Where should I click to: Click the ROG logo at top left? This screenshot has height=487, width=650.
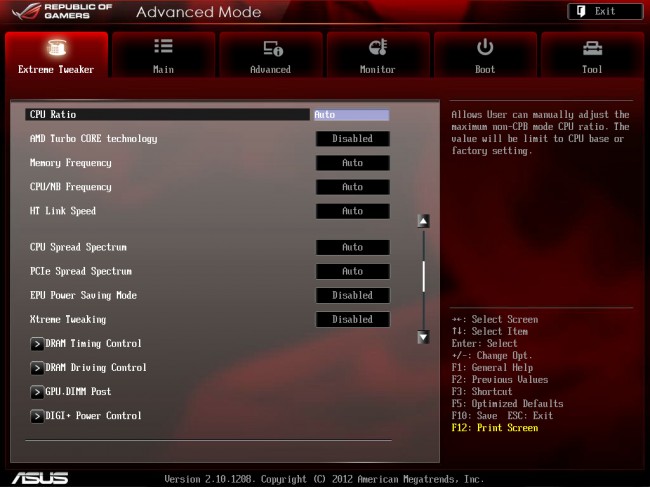point(27,11)
